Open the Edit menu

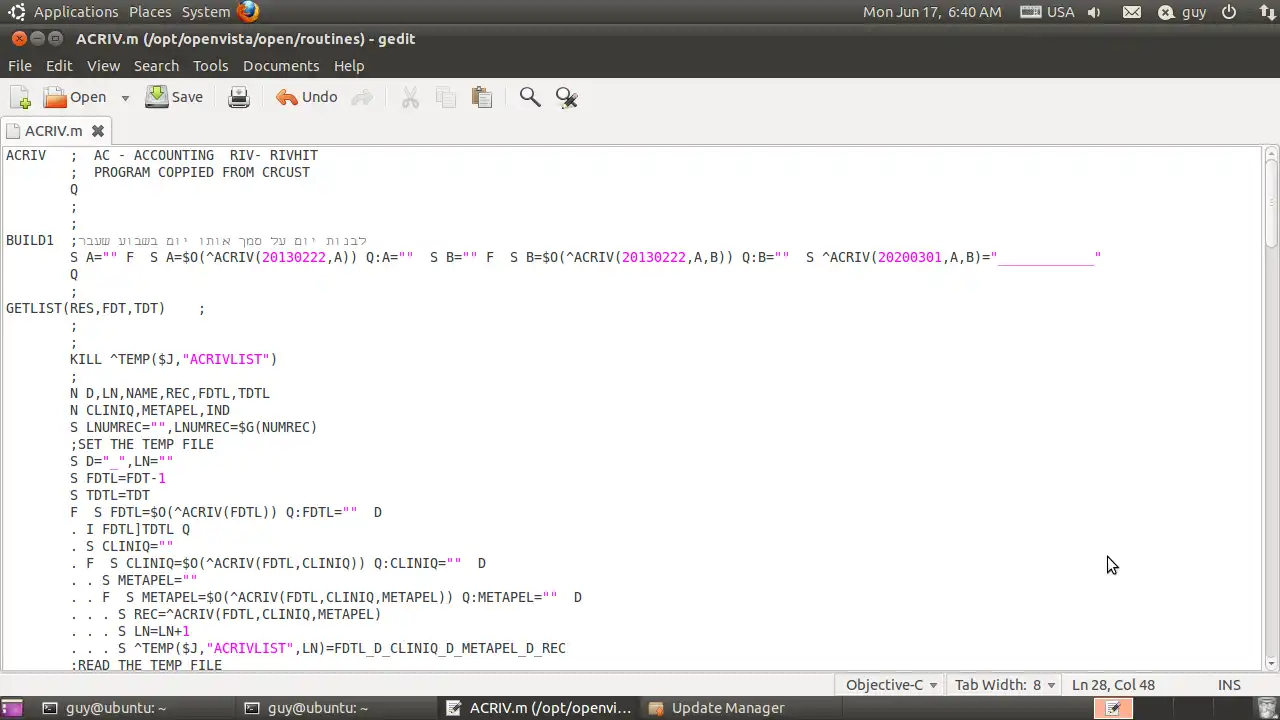tap(59, 66)
